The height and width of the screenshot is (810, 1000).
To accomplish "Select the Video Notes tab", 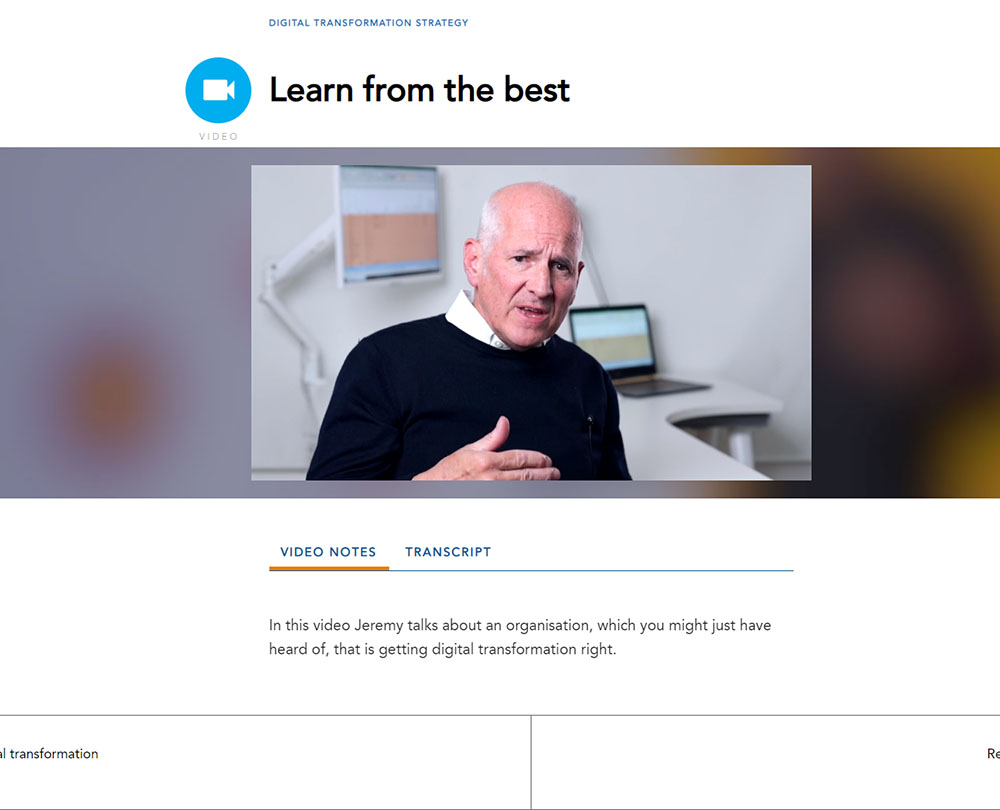I will tap(328, 552).
